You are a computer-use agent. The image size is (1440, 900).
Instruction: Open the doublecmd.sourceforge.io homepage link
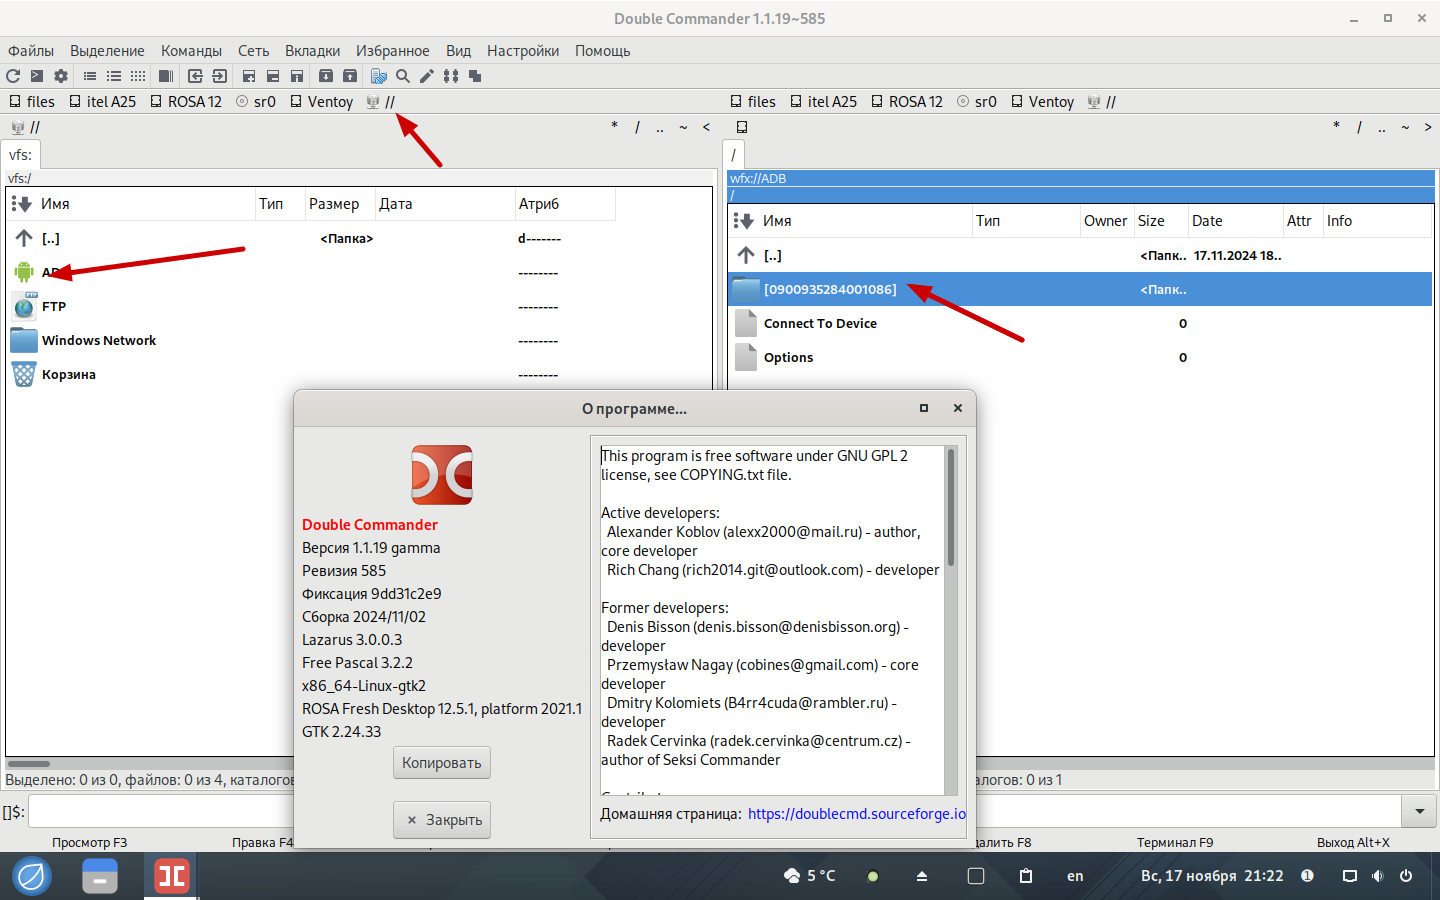[856, 814]
